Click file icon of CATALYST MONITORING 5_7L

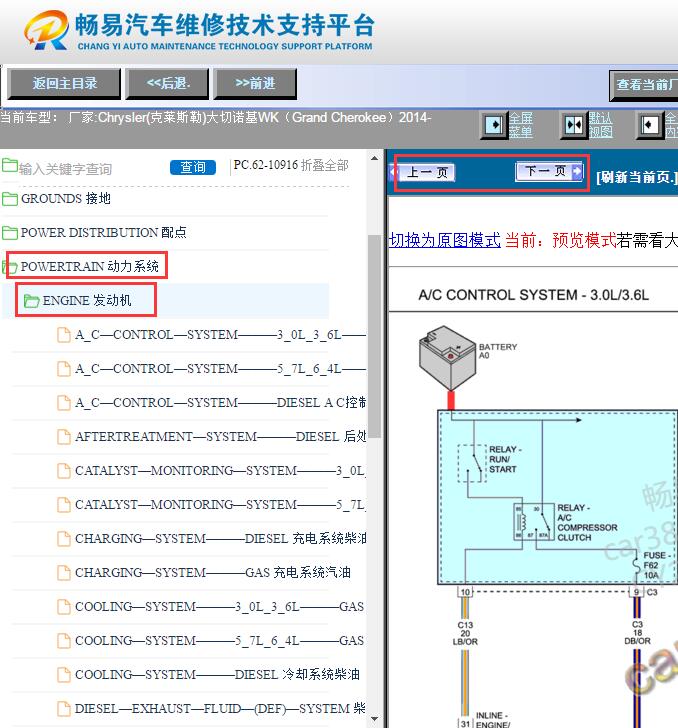(x=64, y=504)
